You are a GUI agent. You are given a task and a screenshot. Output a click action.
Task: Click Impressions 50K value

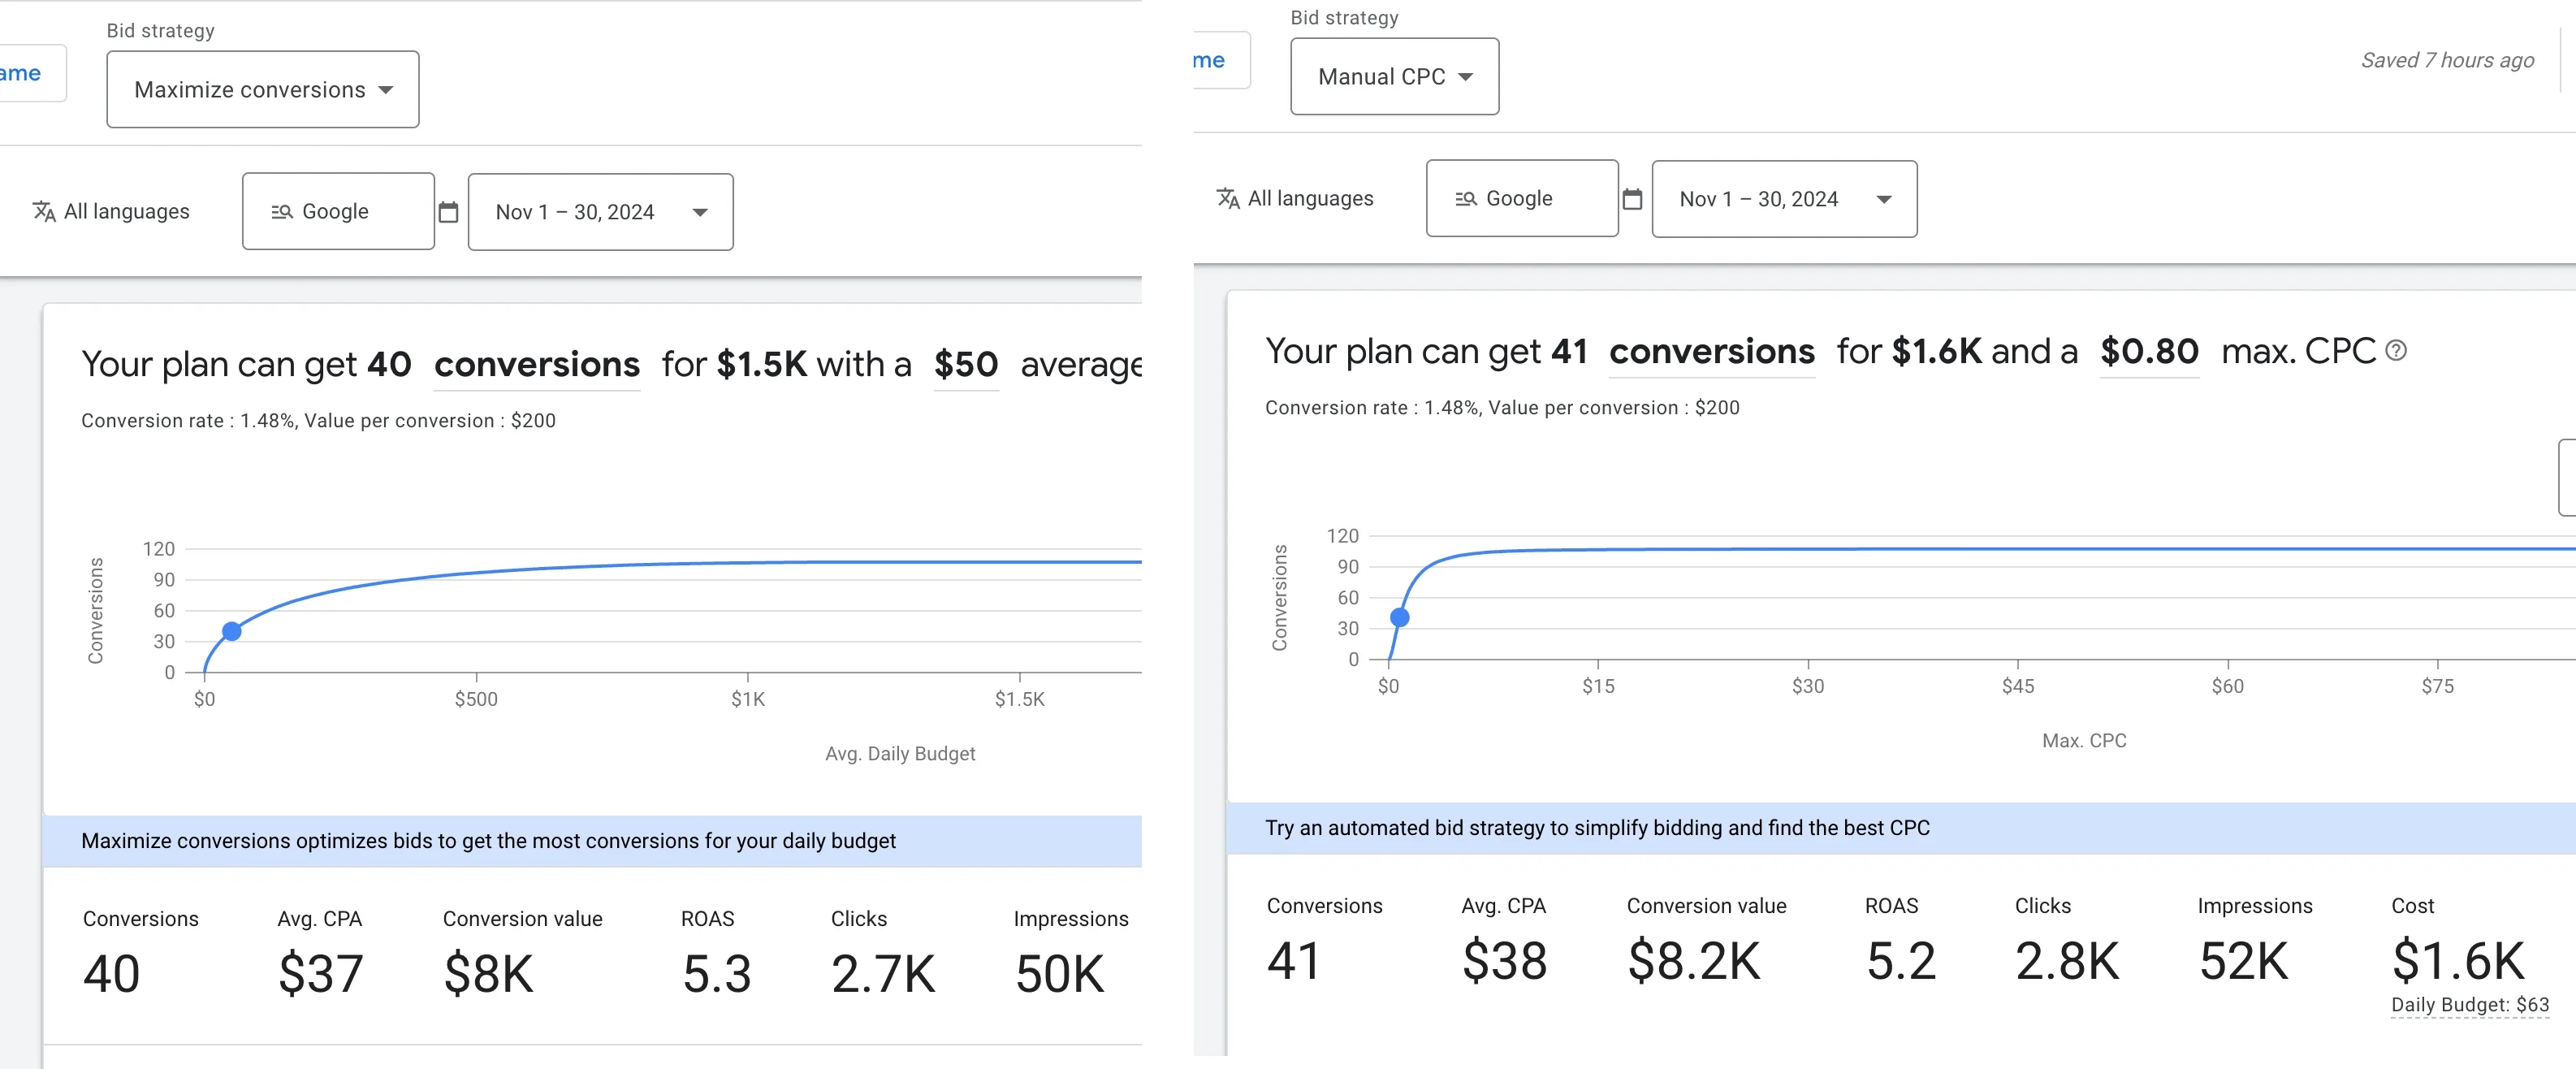(x=1060, y=974)
